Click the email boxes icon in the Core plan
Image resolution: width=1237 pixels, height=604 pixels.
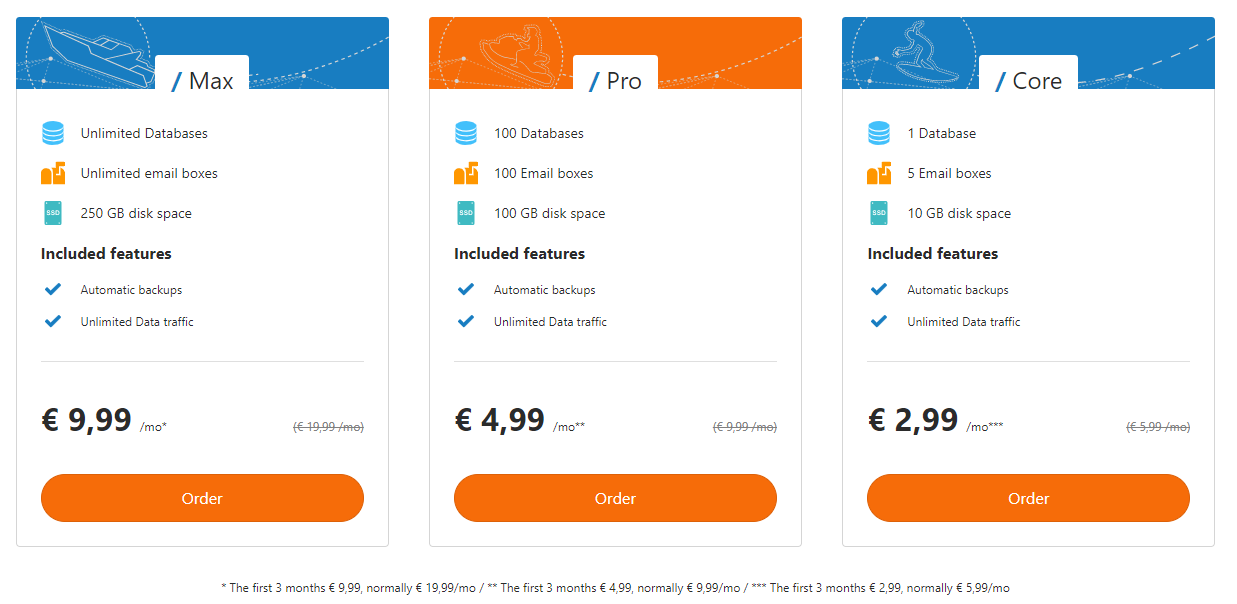coord(879,172)
